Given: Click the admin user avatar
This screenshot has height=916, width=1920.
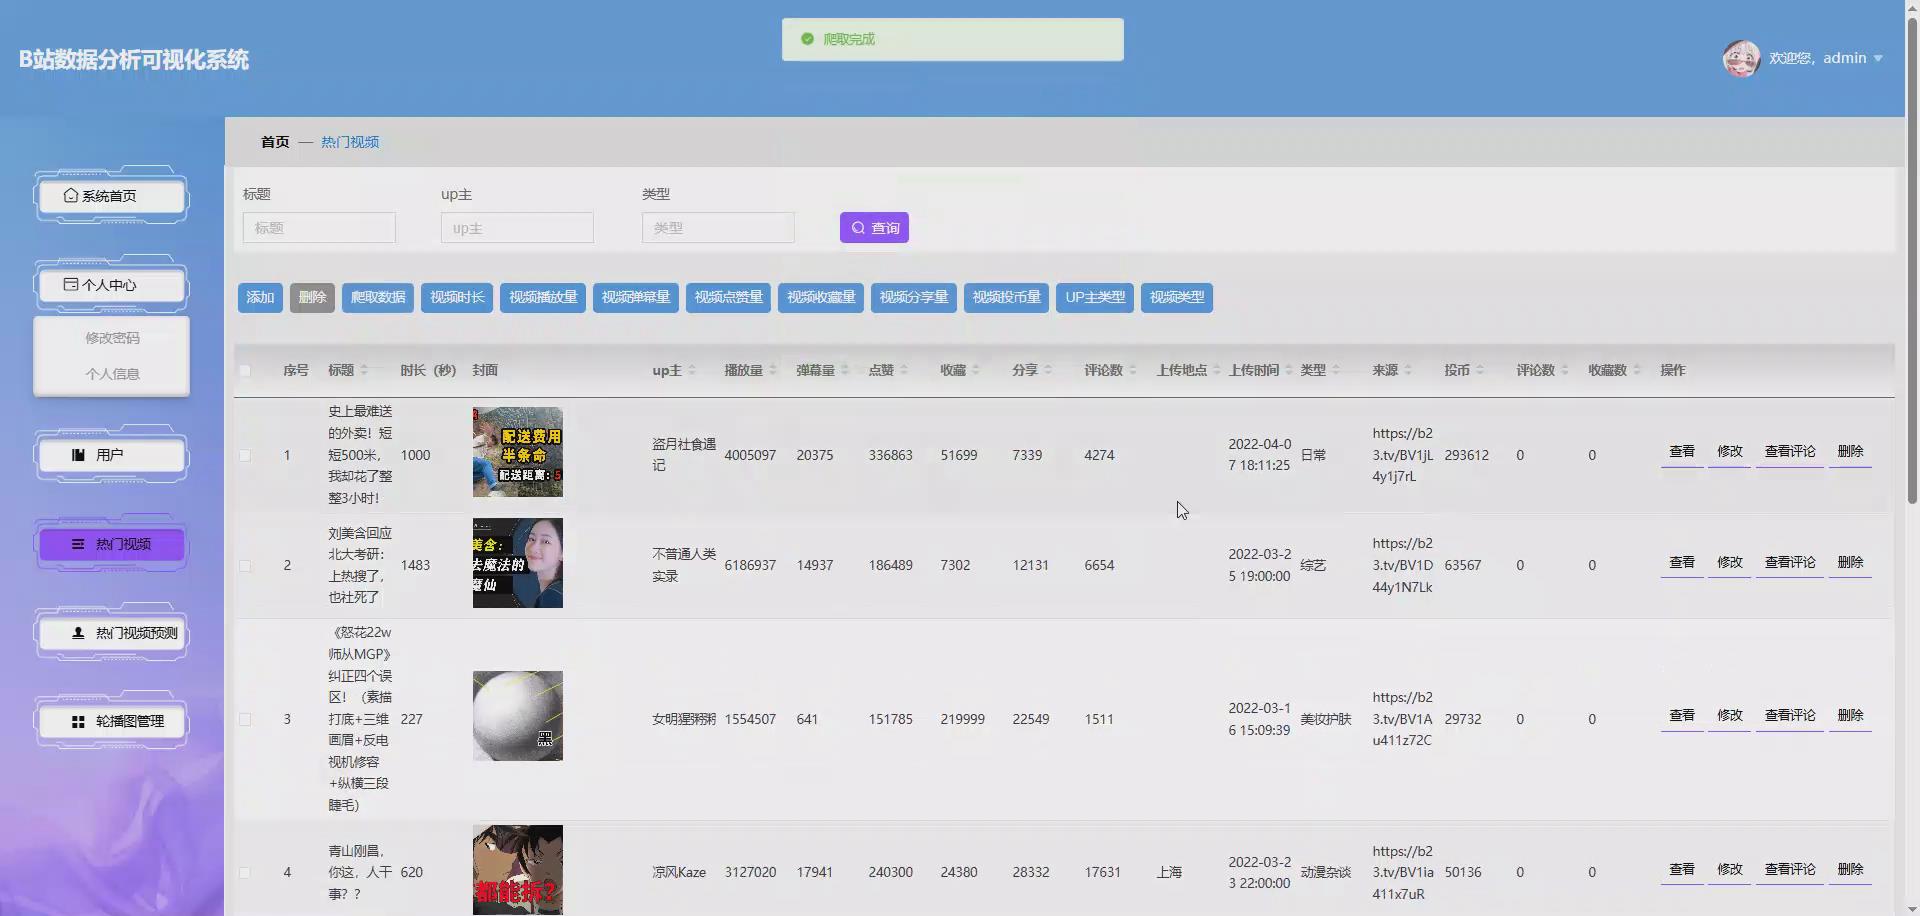Looking at the screenshot, I should [x=1741, y=59].
